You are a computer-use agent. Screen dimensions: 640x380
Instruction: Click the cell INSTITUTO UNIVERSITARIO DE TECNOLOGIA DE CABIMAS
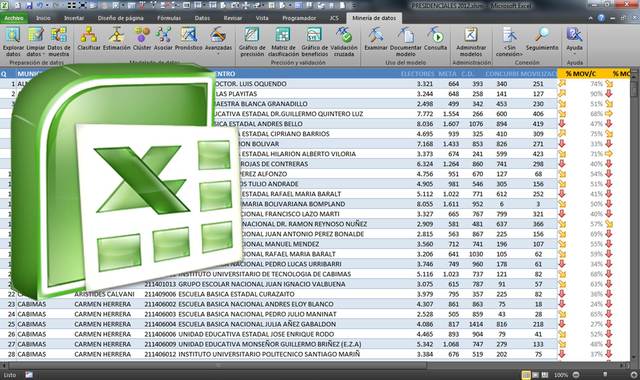[x=264, y=274]
